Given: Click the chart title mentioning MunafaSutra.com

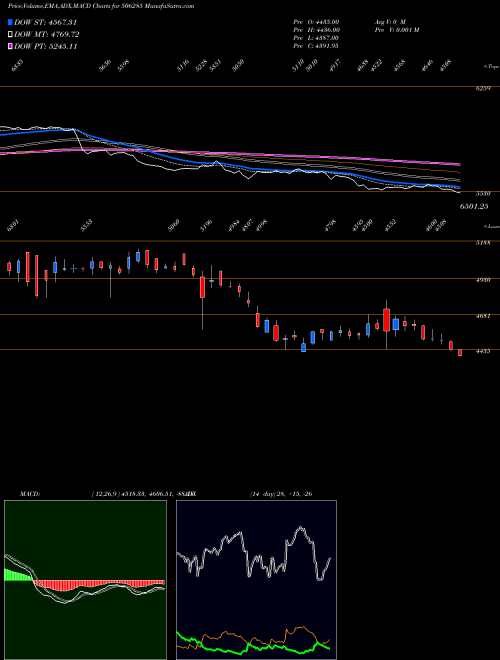Looking at the screenshot, I should point(101,7).
